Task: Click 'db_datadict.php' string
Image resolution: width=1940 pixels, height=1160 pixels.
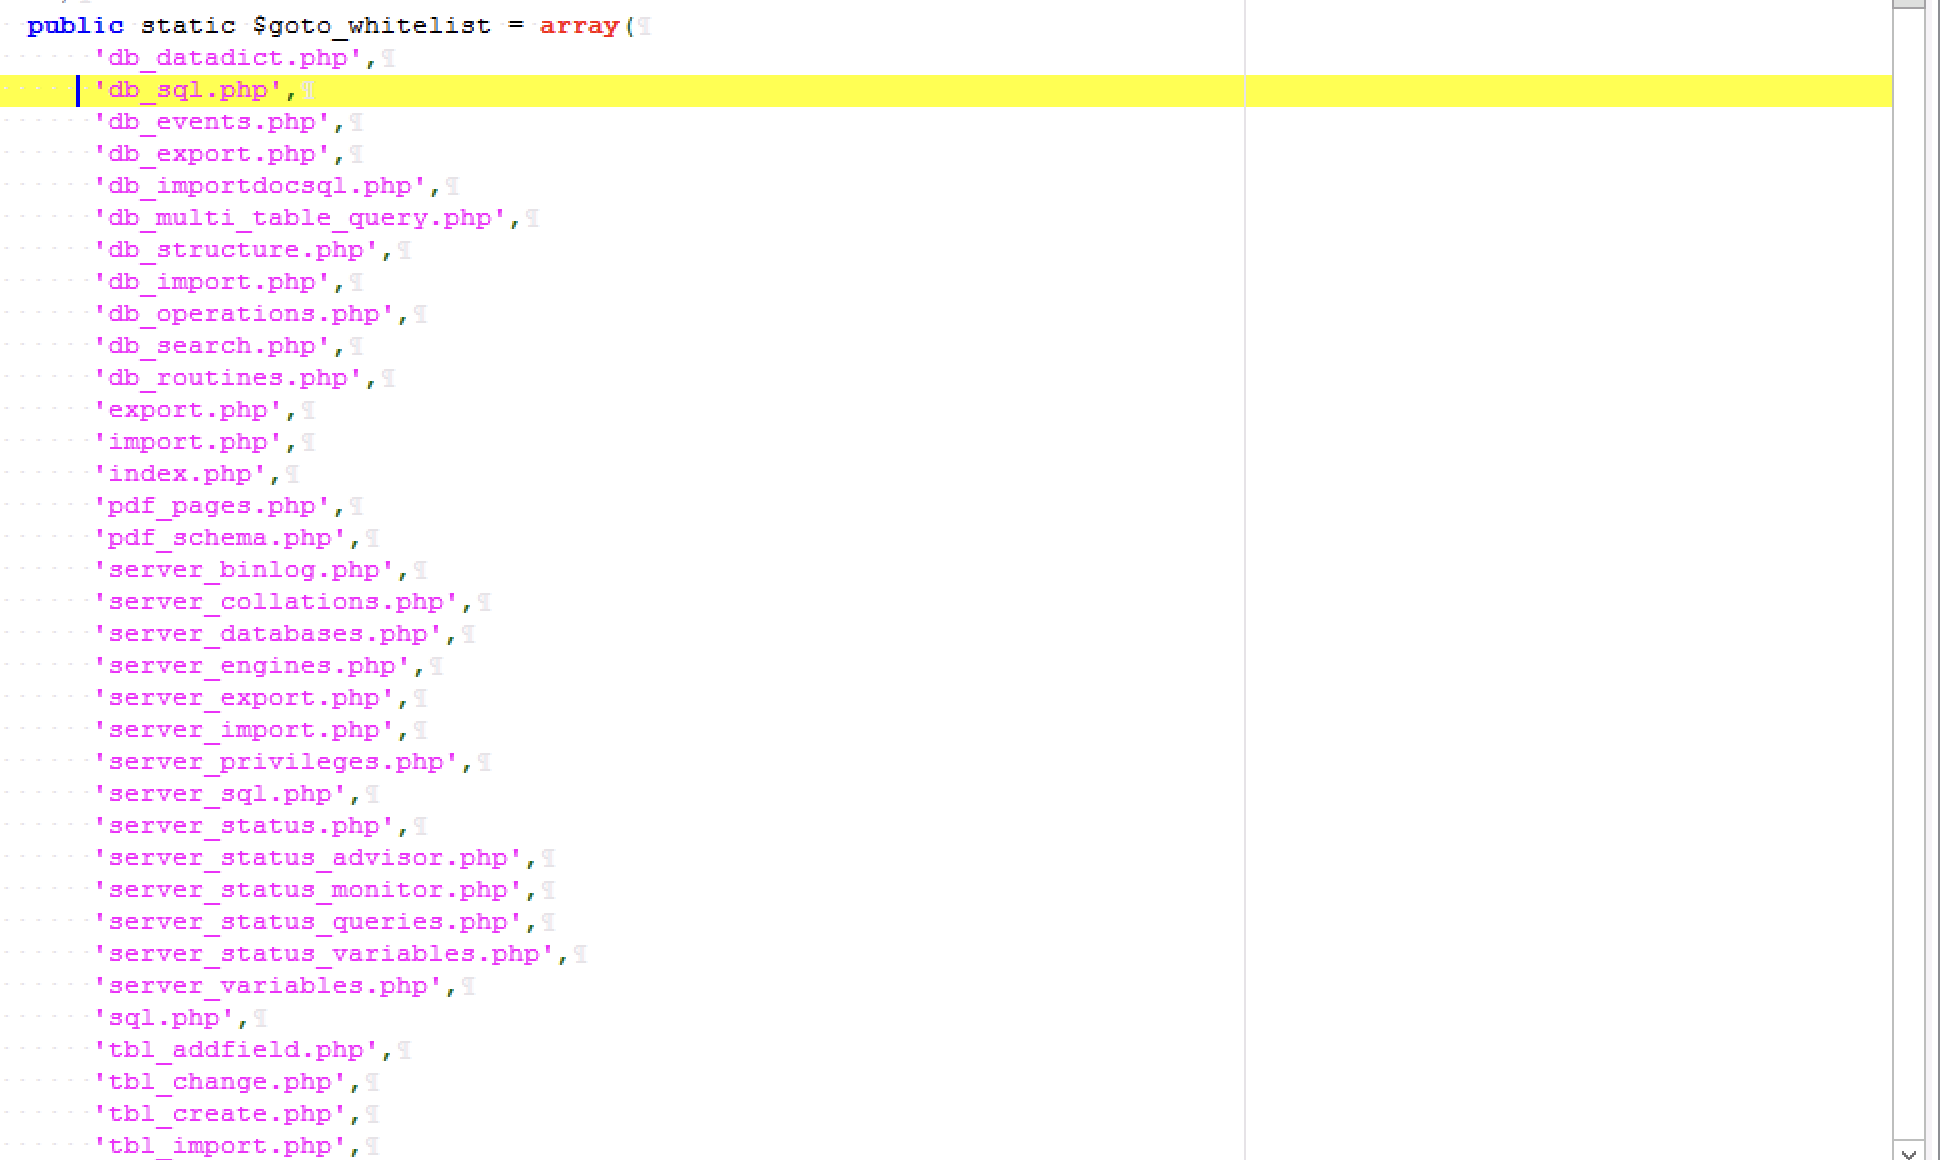Action: point(228,58)
